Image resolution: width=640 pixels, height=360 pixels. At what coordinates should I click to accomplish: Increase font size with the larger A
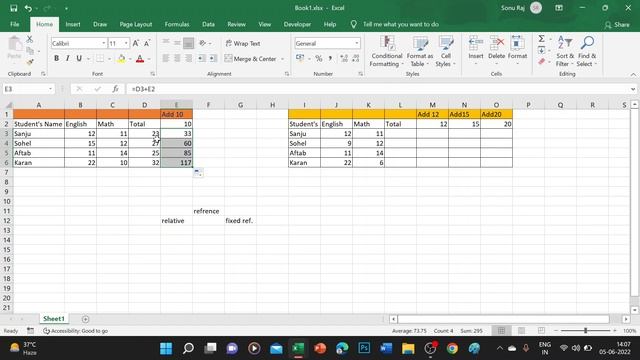[136, 43]
